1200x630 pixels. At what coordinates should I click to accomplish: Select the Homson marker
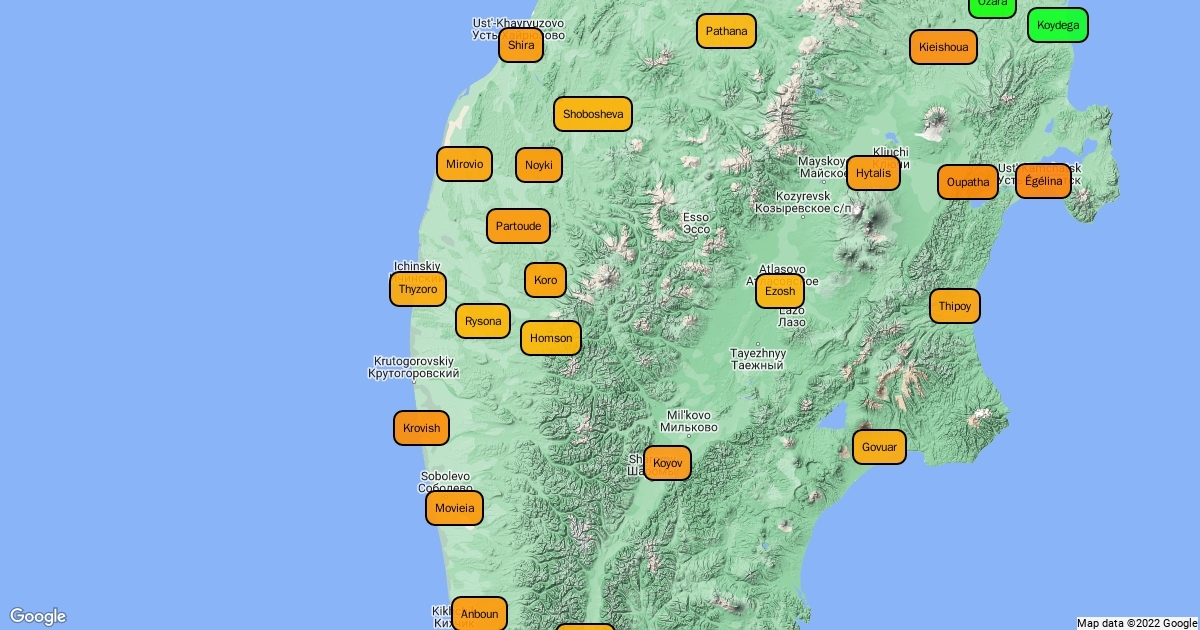click(x=551, y=338)
